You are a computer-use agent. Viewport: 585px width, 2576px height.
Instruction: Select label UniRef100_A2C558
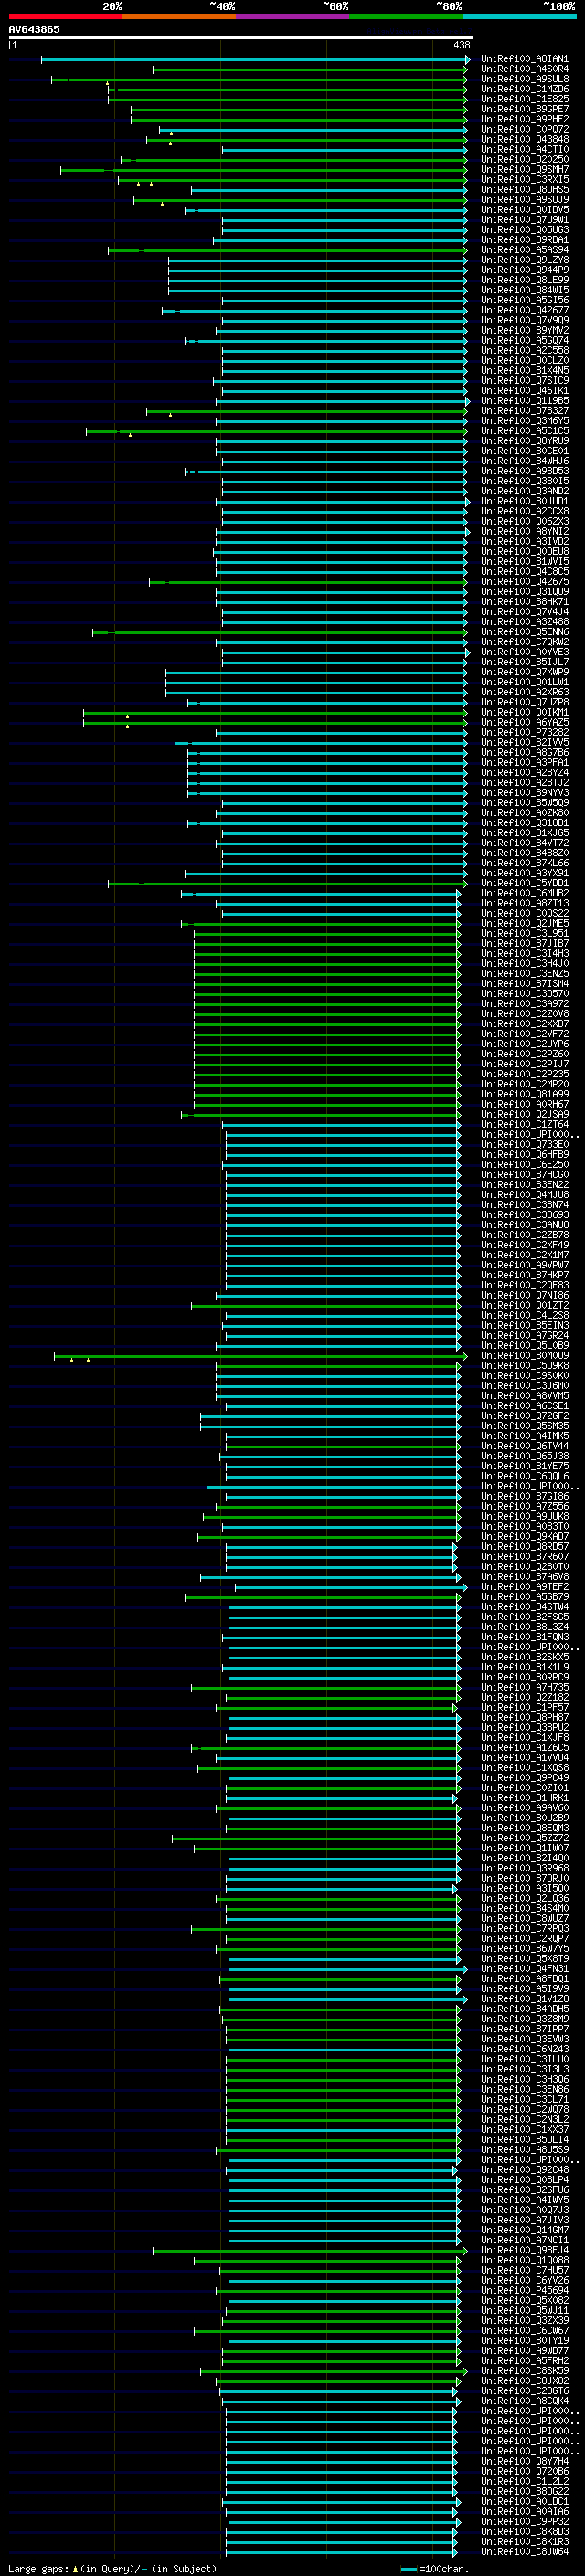coord(524,351)
